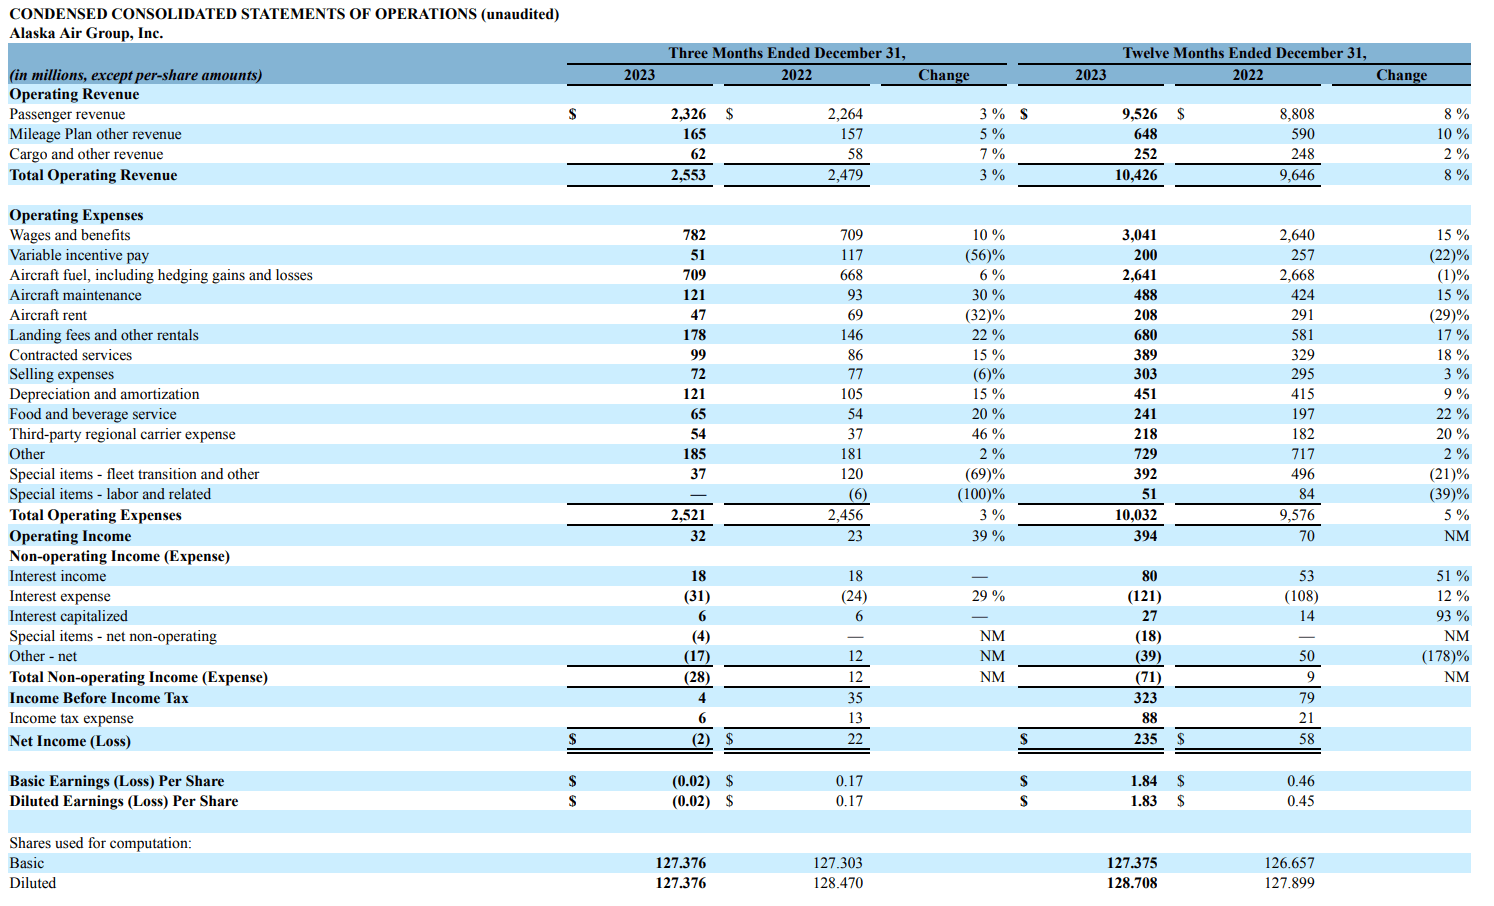Select the "Interest capitalized" row label
The width and height of the screenshot is (1494, 906).
pyautogui.click(x=68, y=616)
